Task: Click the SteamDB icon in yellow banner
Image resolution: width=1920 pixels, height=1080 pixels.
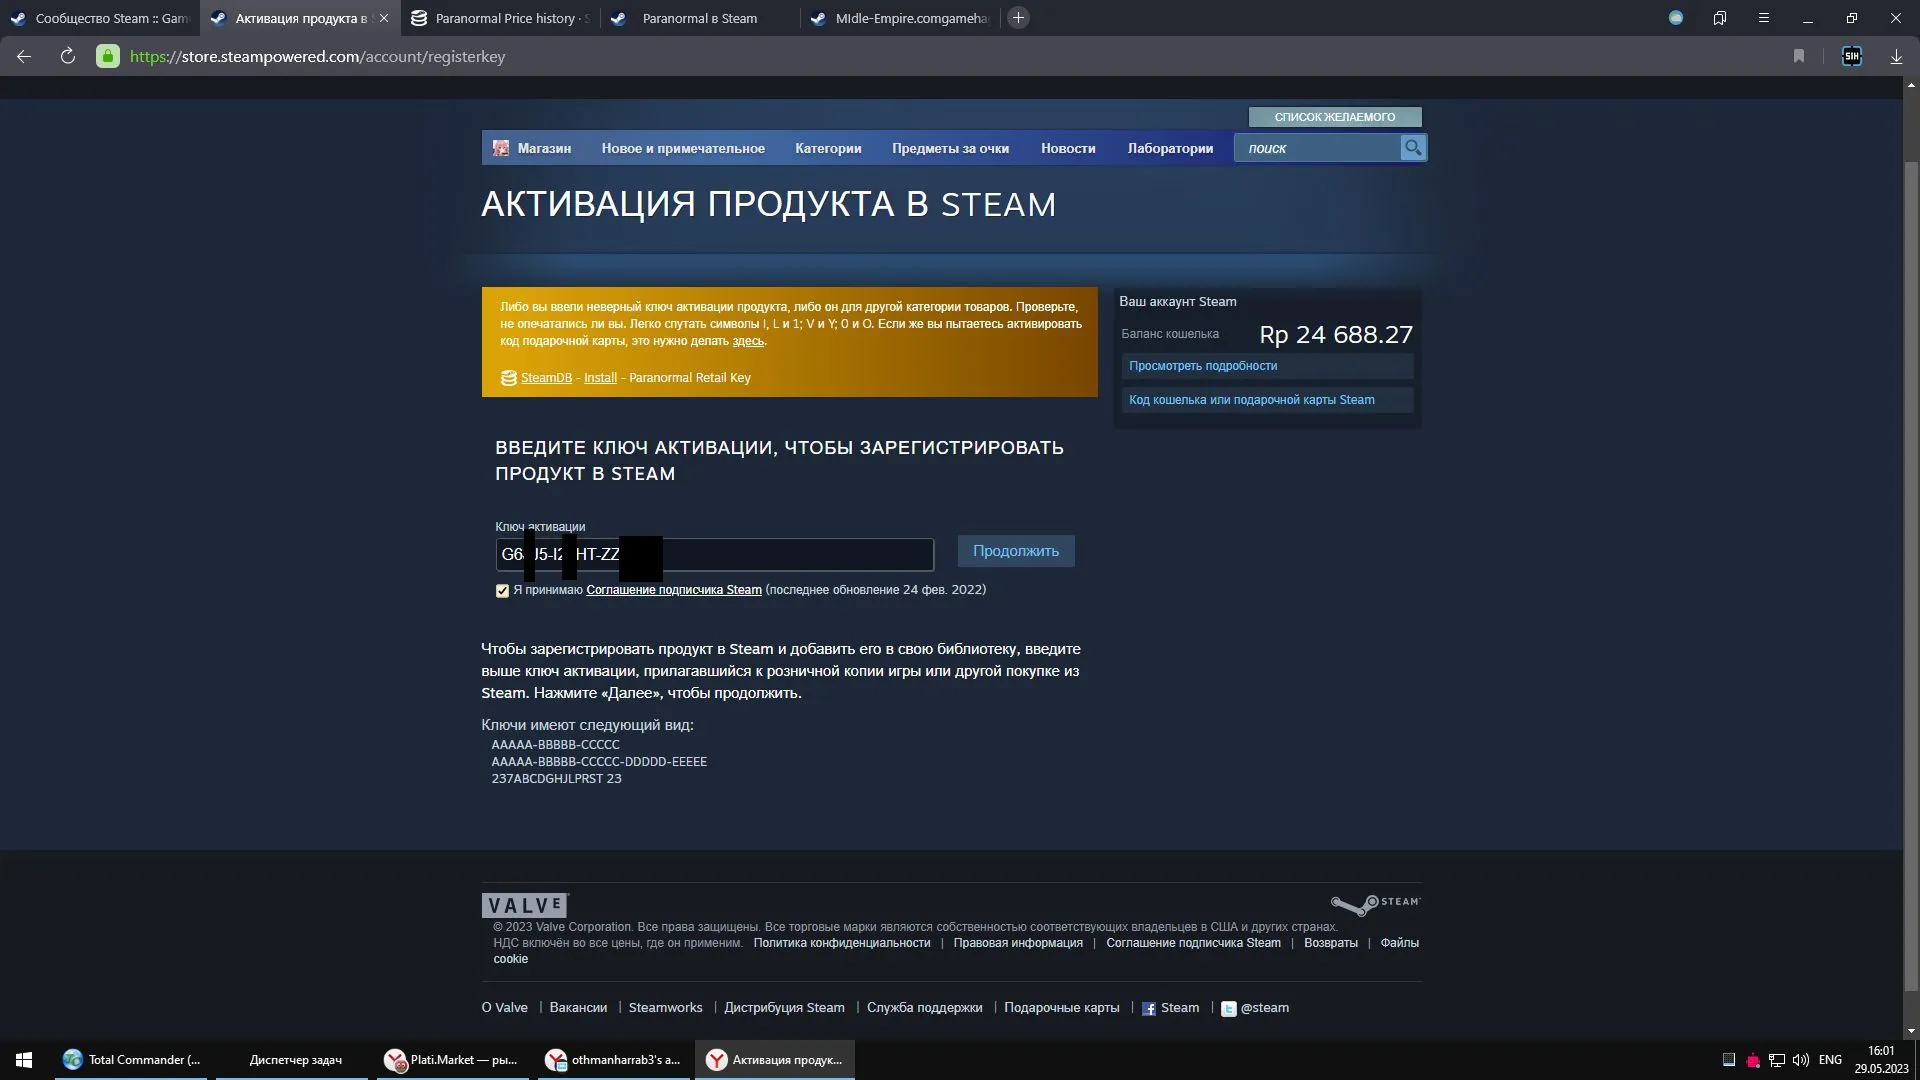Action: pyautogui.click(x=509, y=378)
